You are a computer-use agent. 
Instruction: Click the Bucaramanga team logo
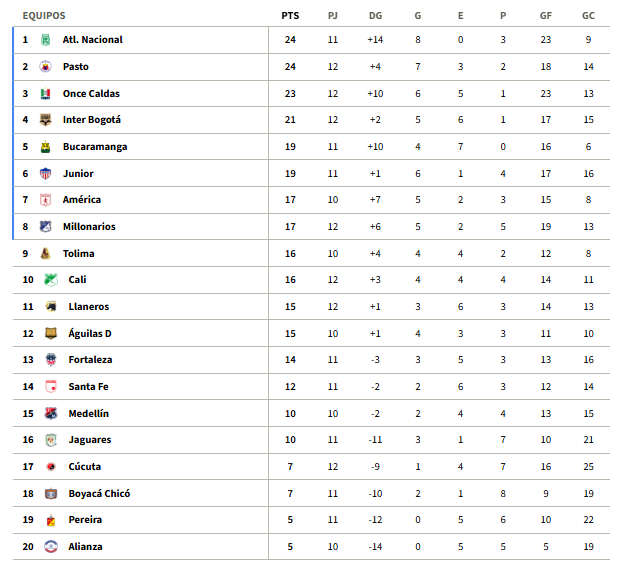[x=45, y=147]
